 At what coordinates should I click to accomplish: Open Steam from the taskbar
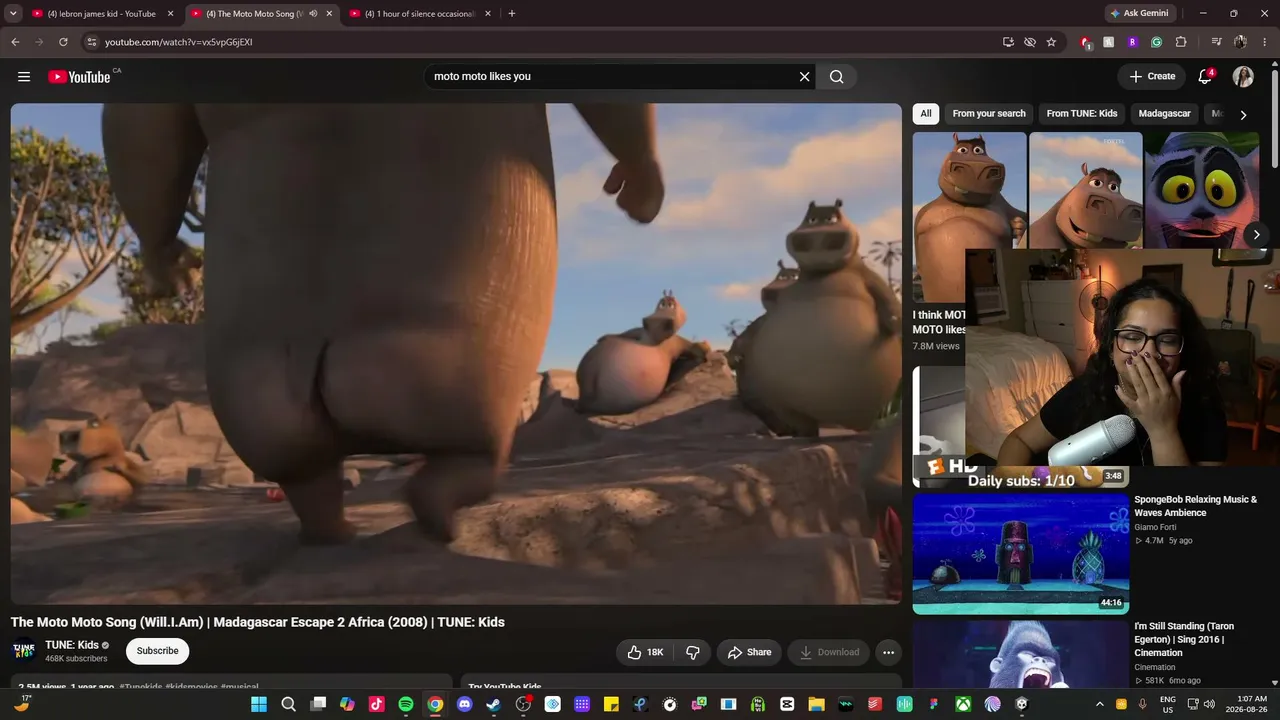tap(494, 704)
